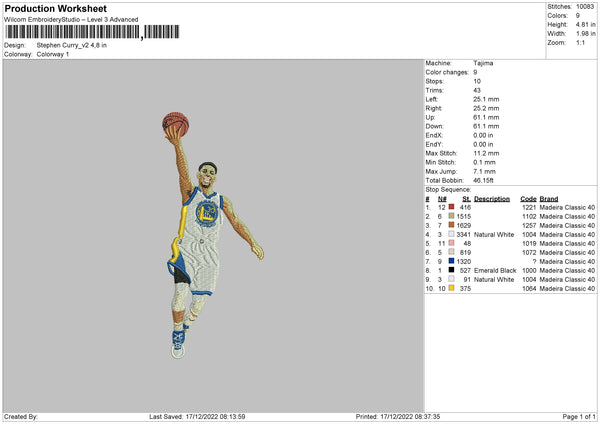Click the Colorway 1 value

[x=53, y=54]
